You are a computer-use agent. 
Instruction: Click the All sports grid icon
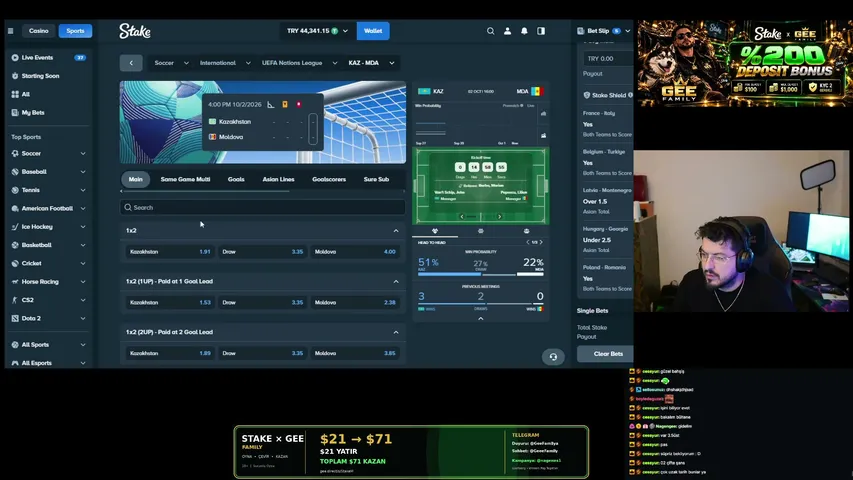click(x=15, y=94)
